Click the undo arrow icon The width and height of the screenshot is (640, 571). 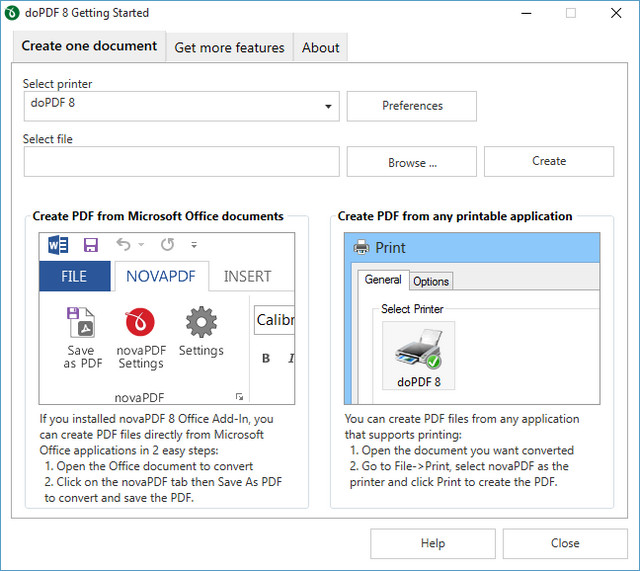tap(124, 245)
